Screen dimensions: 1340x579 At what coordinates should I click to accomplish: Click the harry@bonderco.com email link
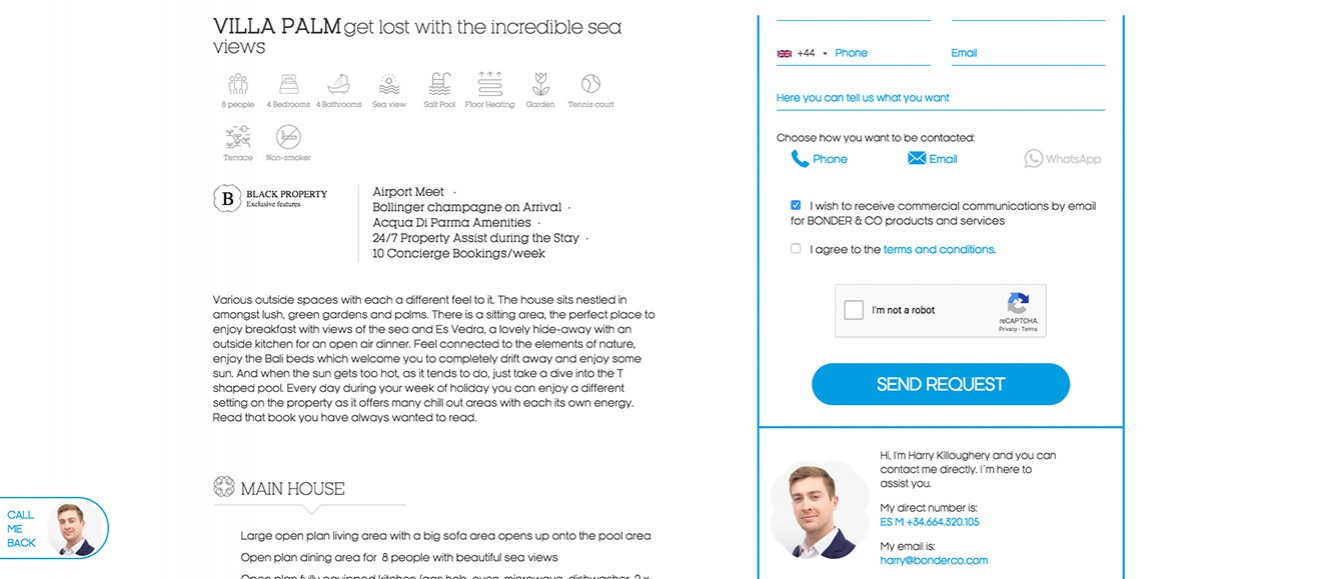(933, 561)
